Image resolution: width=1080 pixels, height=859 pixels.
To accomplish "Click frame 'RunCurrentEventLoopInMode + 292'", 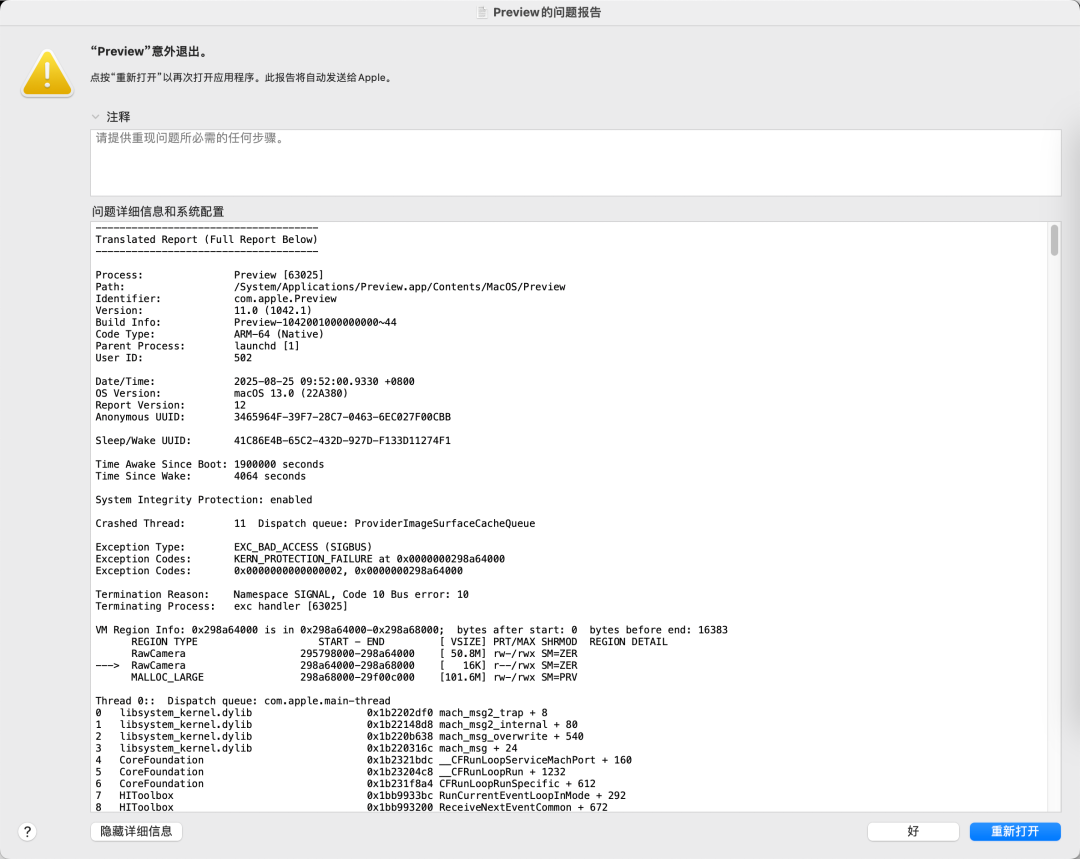I will 532,795.
